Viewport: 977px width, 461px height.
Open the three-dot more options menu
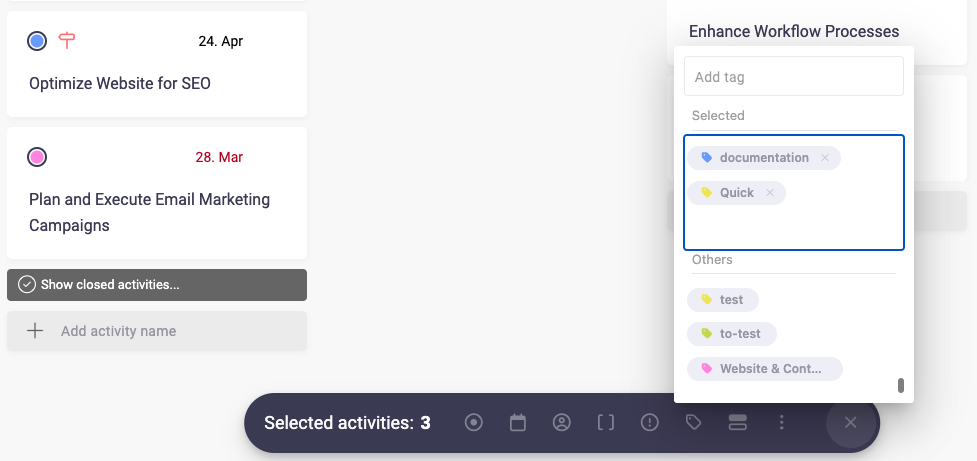coord(782,423)
